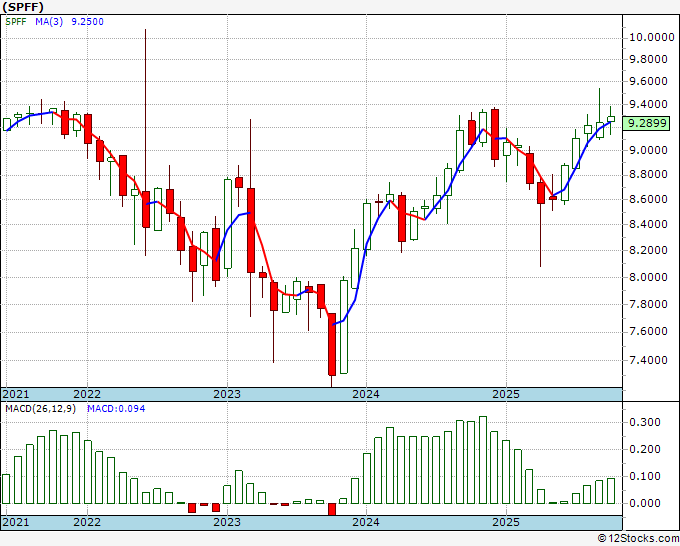Click the 0.100 MACD axis label
This screenshot has width=680, height=546.
pos(645,476)
